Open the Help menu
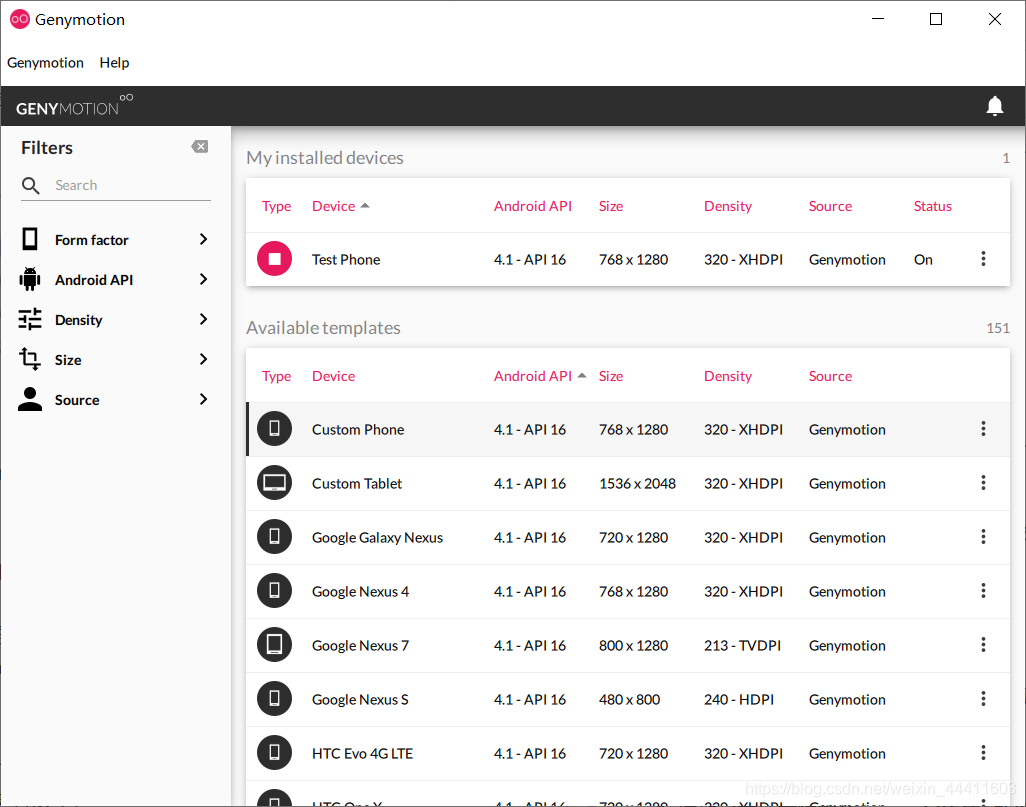The width and height of the screenshot is (1026, 807). [x=115, y=63]
